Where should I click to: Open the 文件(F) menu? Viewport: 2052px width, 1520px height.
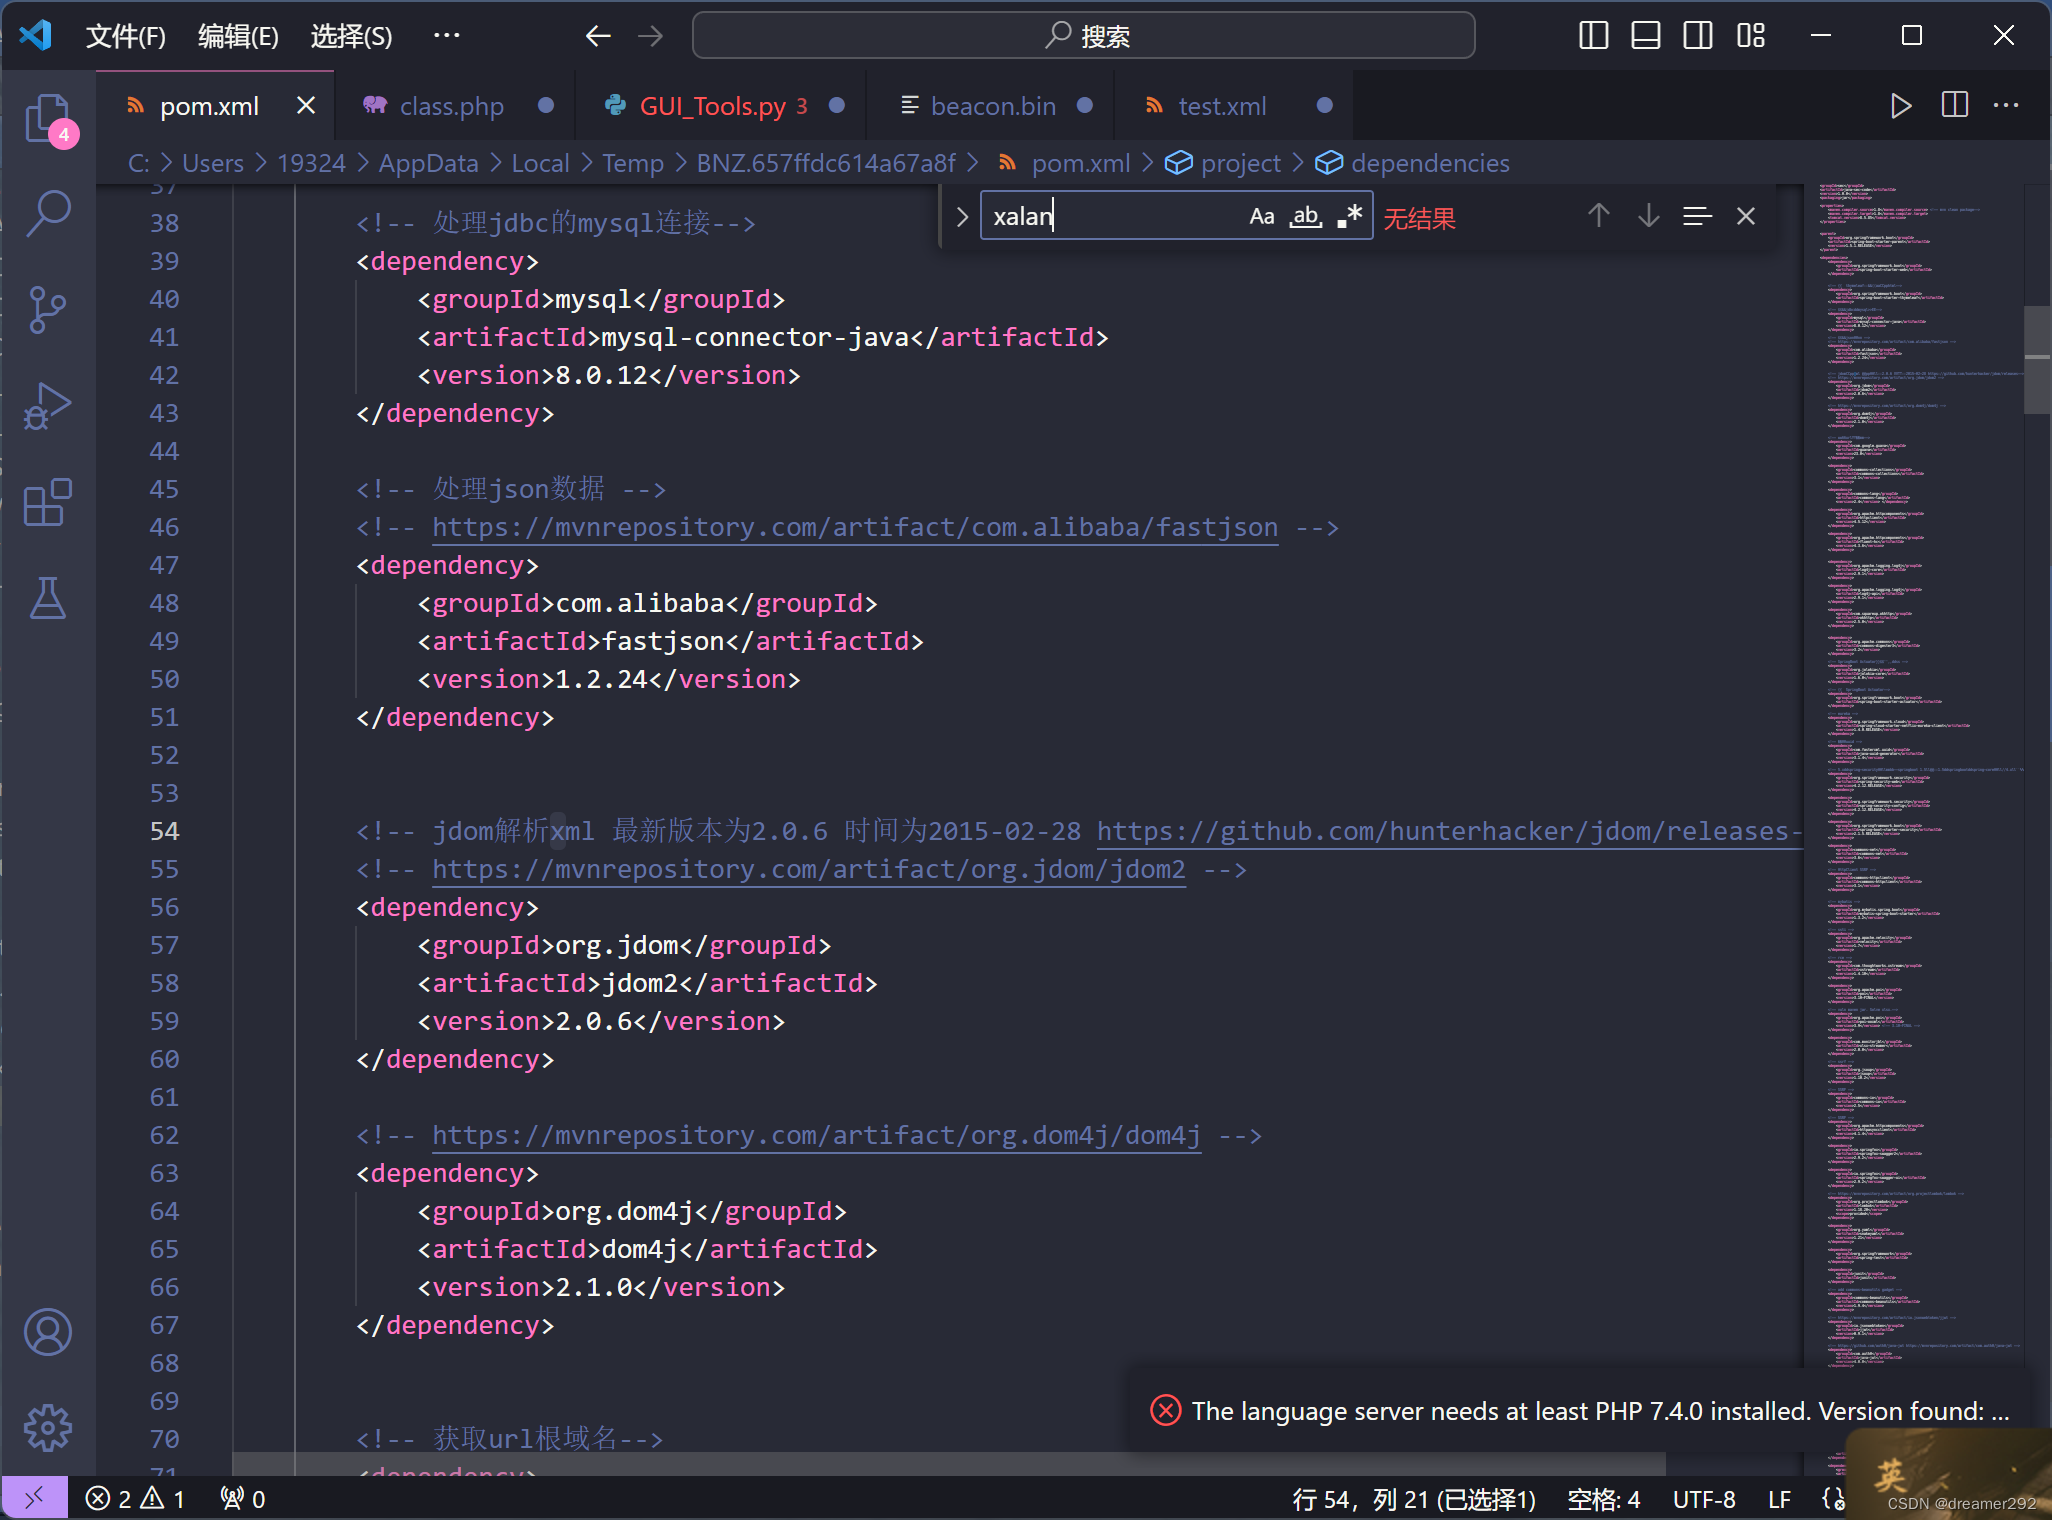(x=126, y=36)
